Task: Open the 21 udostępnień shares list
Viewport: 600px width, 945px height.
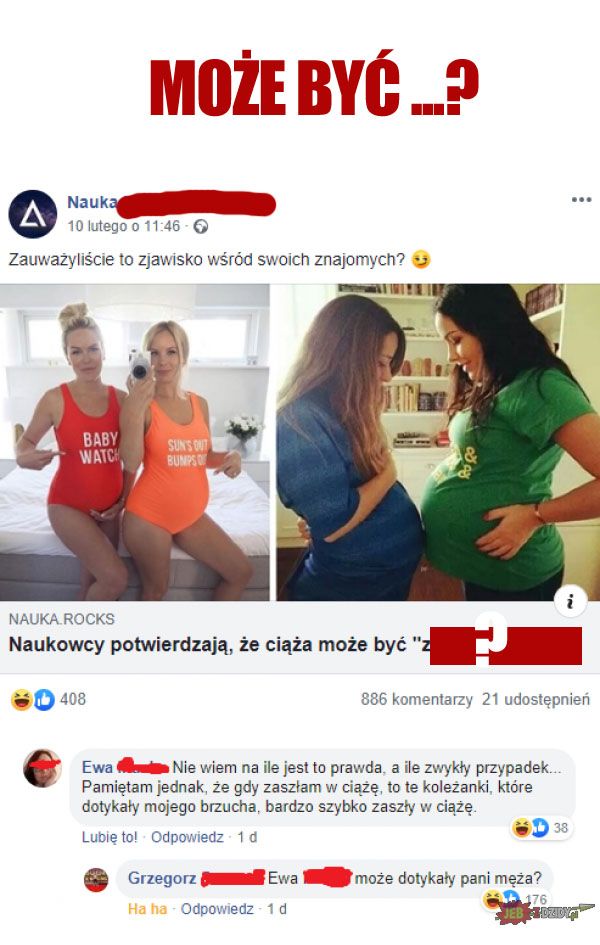Action: point(536,699)
